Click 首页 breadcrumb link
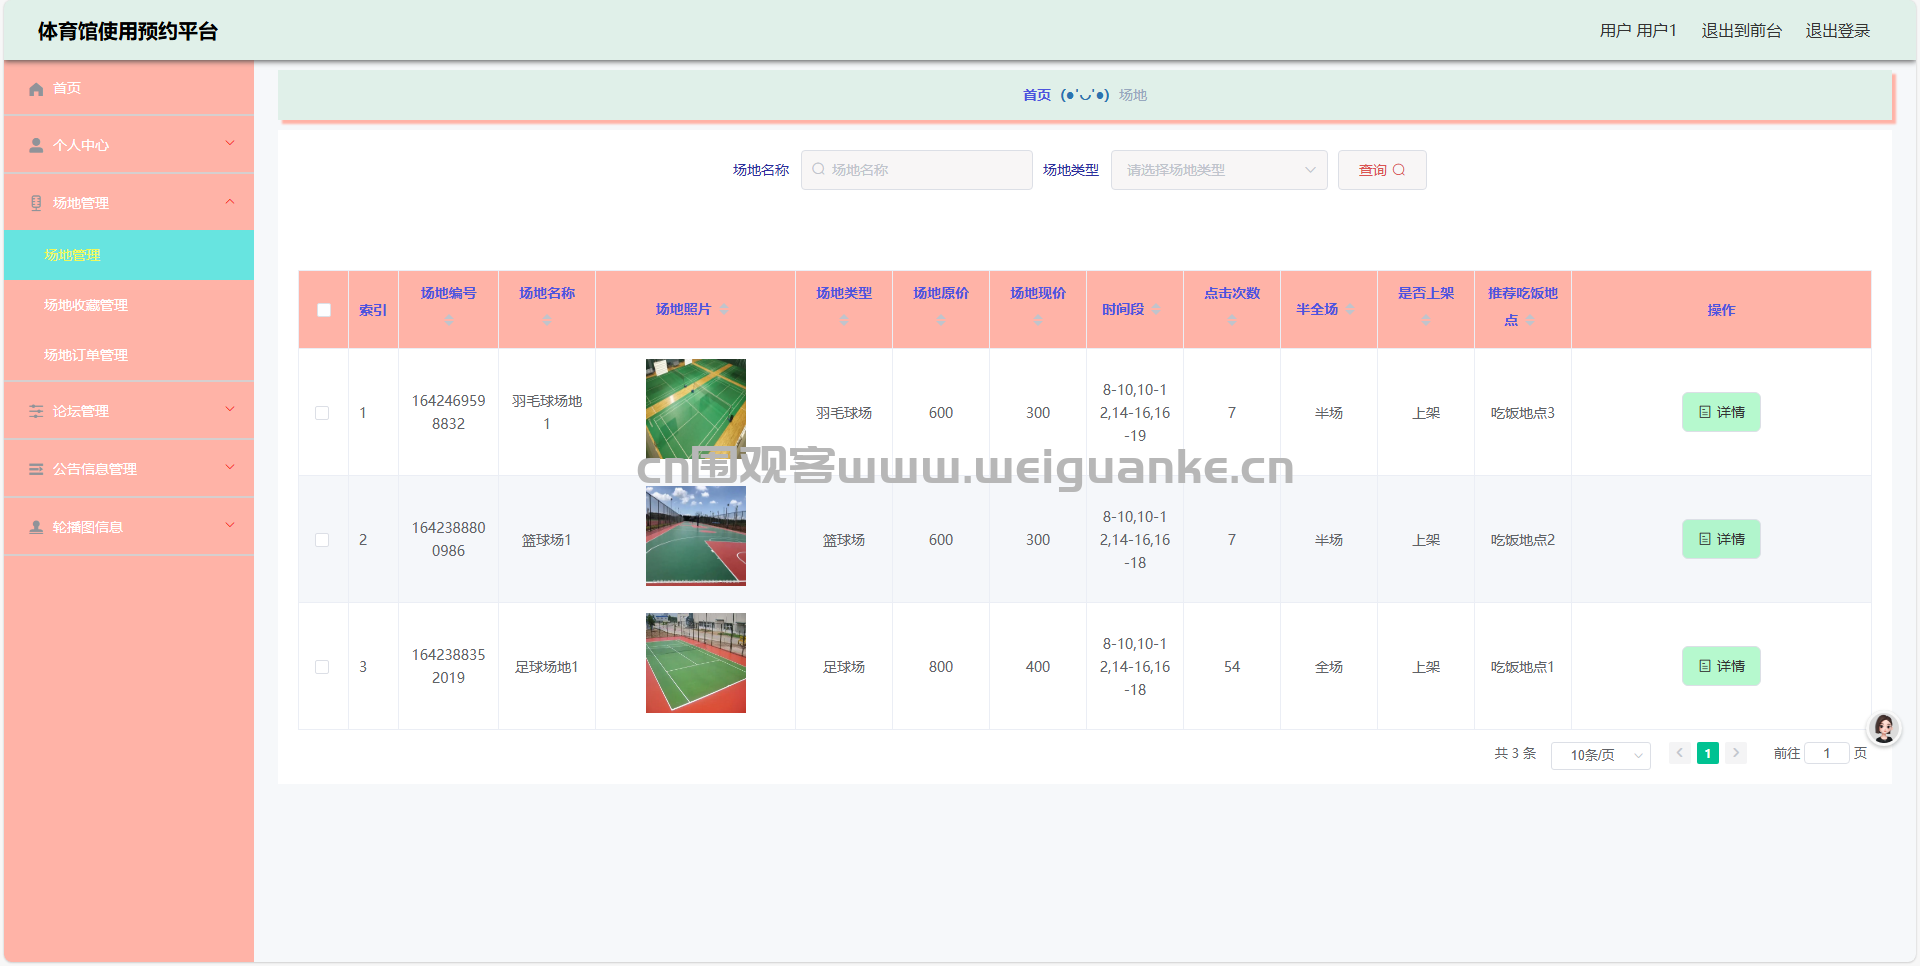Viewport: 1920px width, 966px height. pyautogui.click(x=1036, y=95)
